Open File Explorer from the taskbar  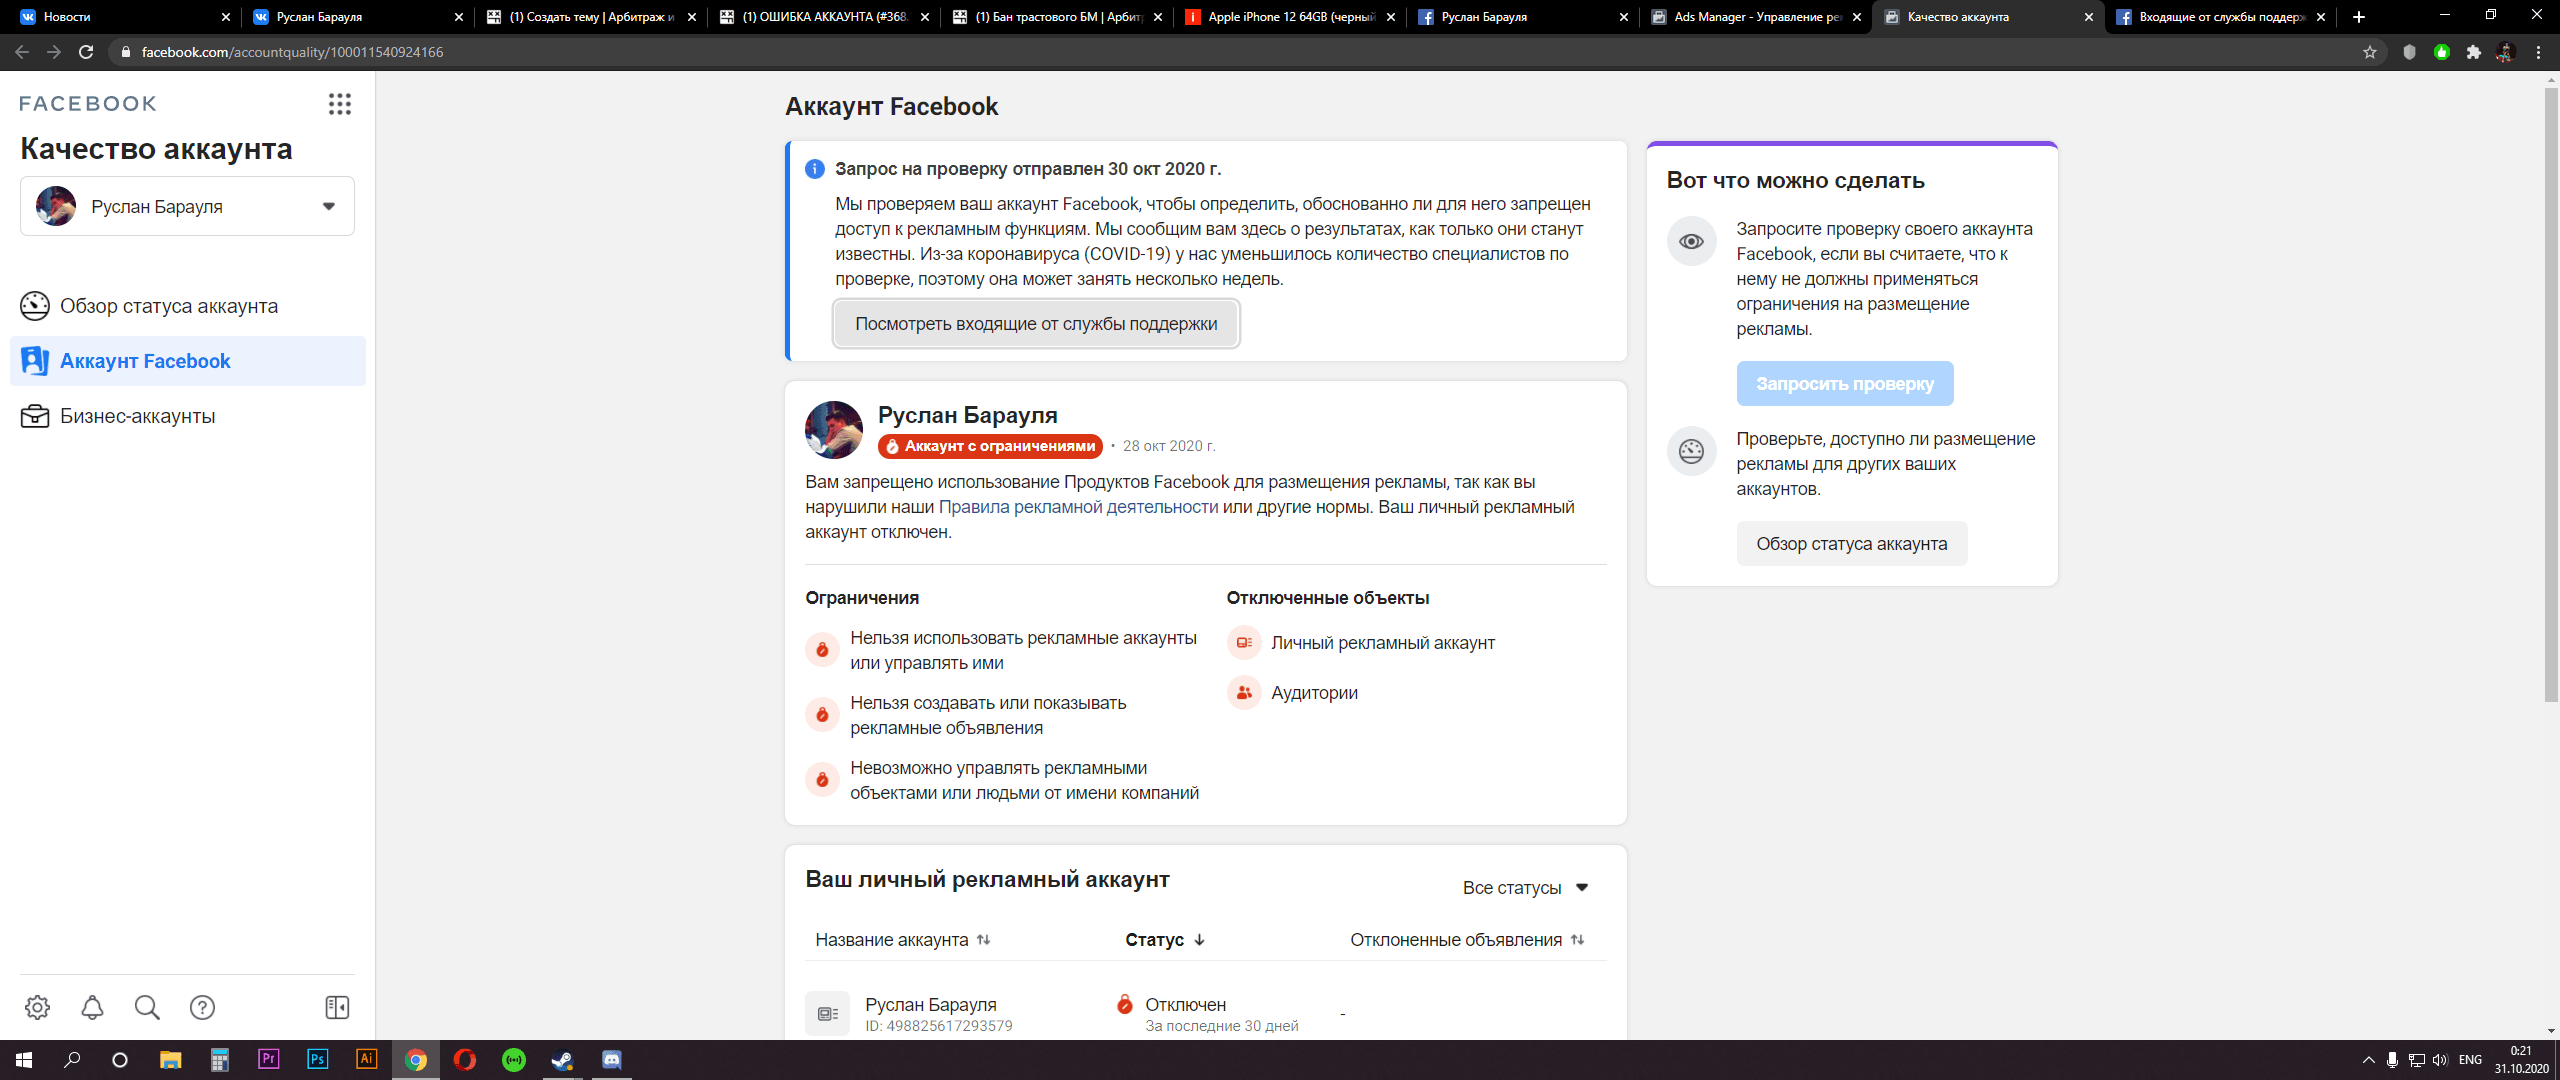click(x=170, y=1059)
